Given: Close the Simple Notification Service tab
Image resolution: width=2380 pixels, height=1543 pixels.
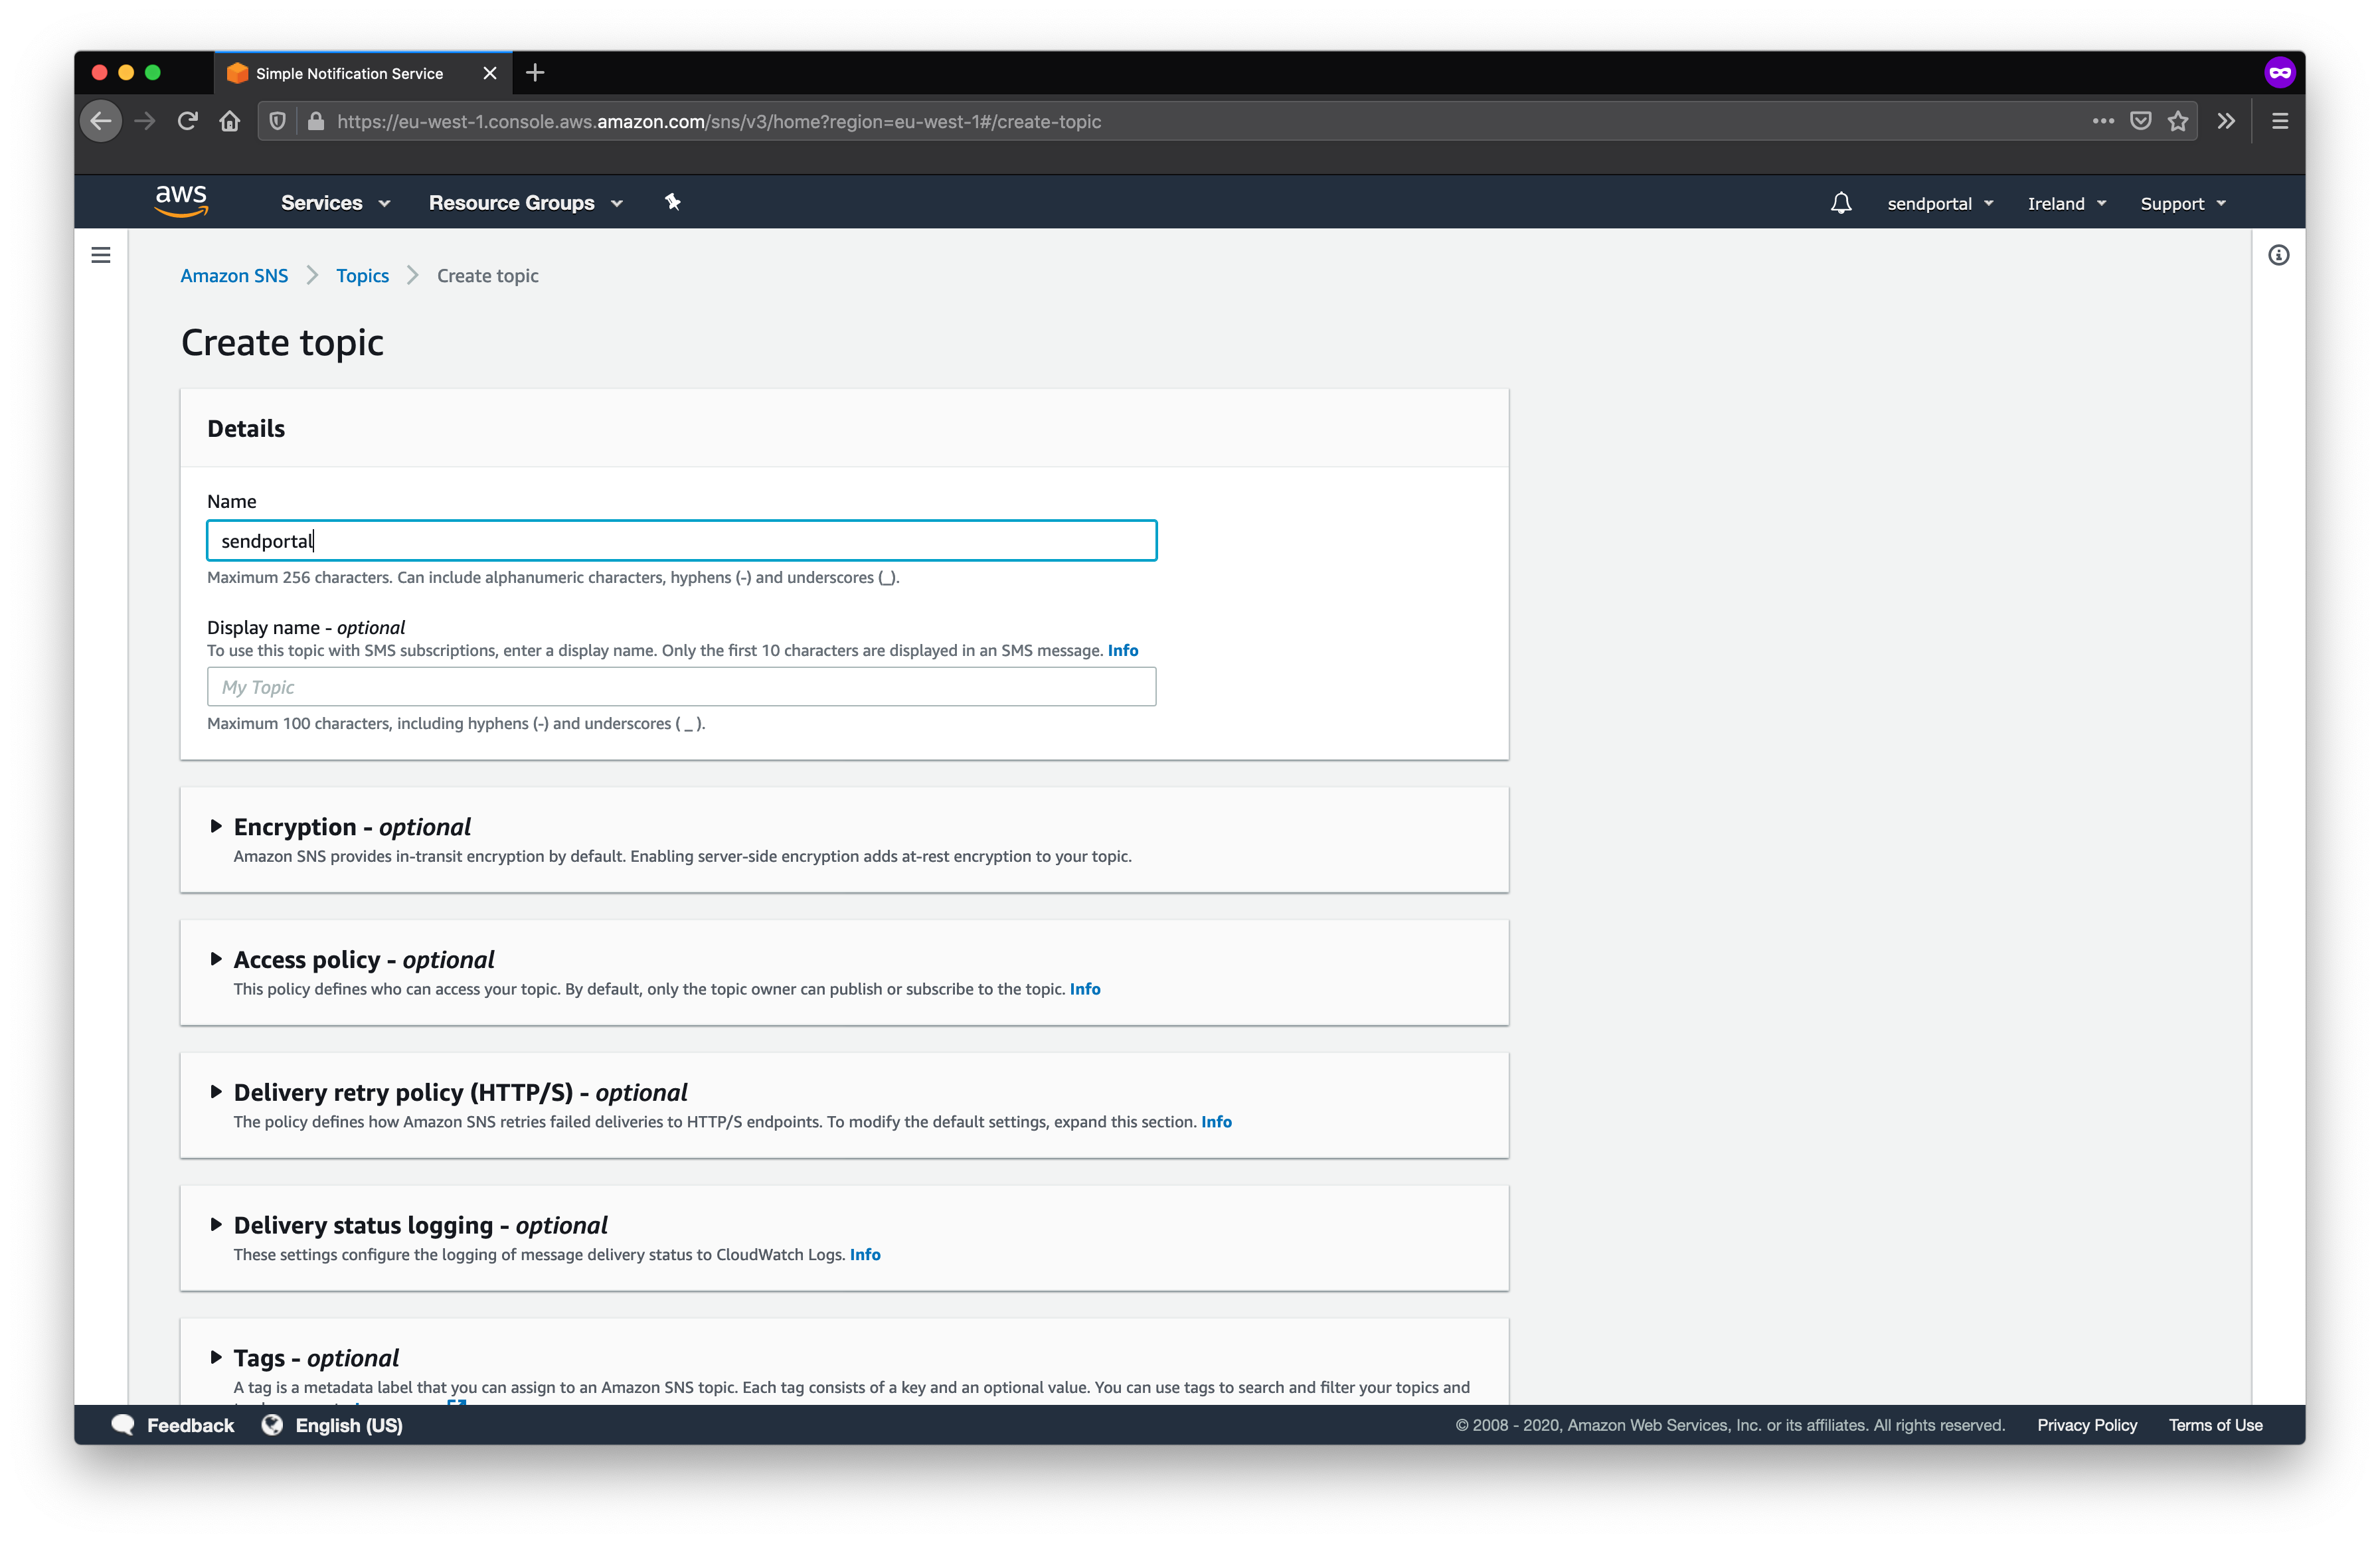Looking at the screenshot, I should tap(490, 73).
